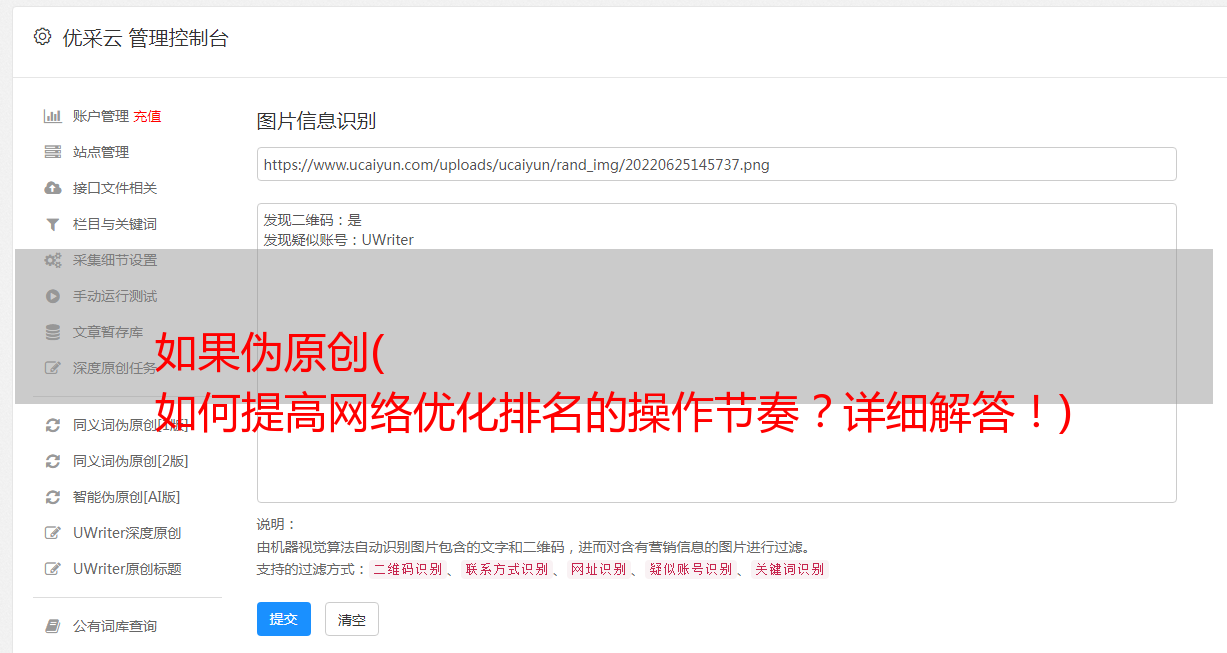Click the 图片信息识别 heading
The height and width of the screenshot is (653, 1227).
pyautogui.click(x=317, y=121)
